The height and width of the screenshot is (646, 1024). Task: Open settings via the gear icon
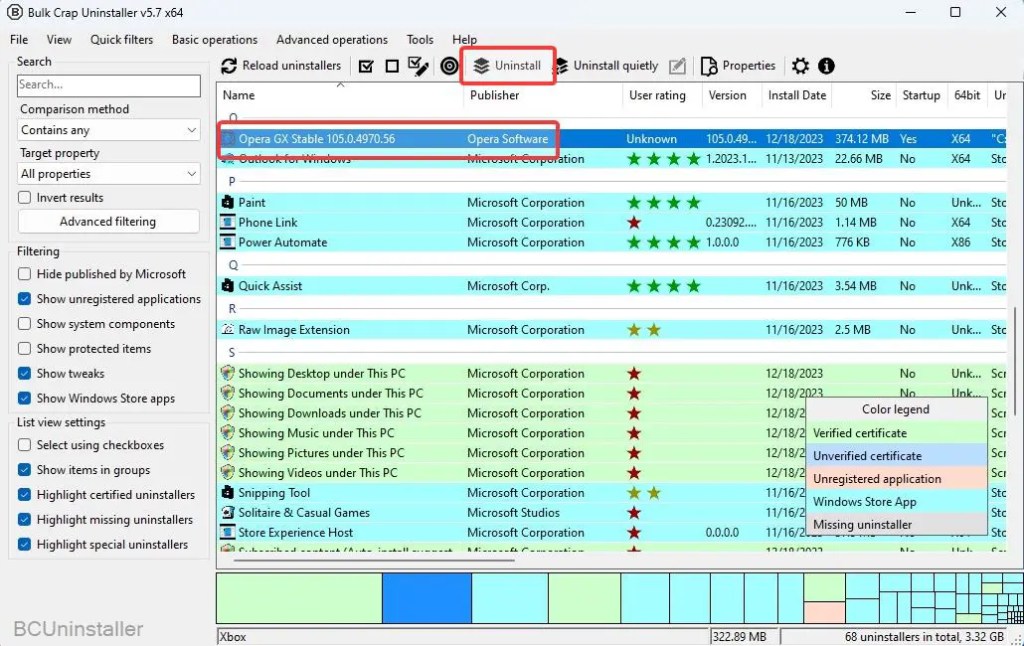click(x=800, y=66)
